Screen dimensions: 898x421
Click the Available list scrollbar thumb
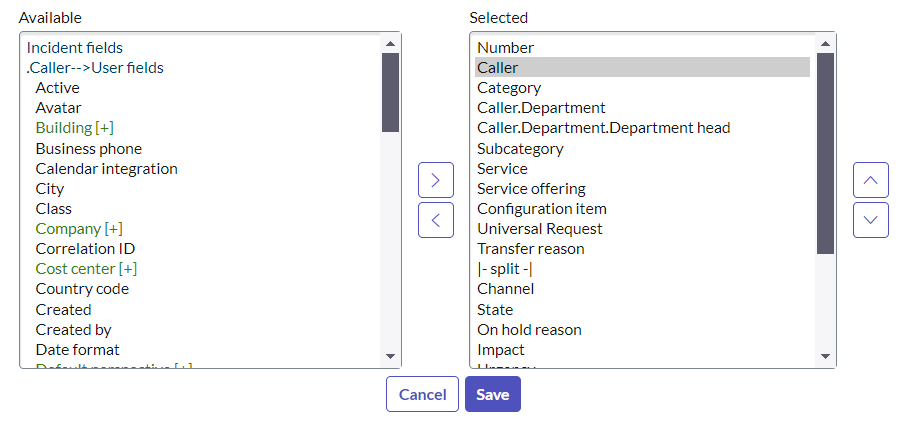390,92
